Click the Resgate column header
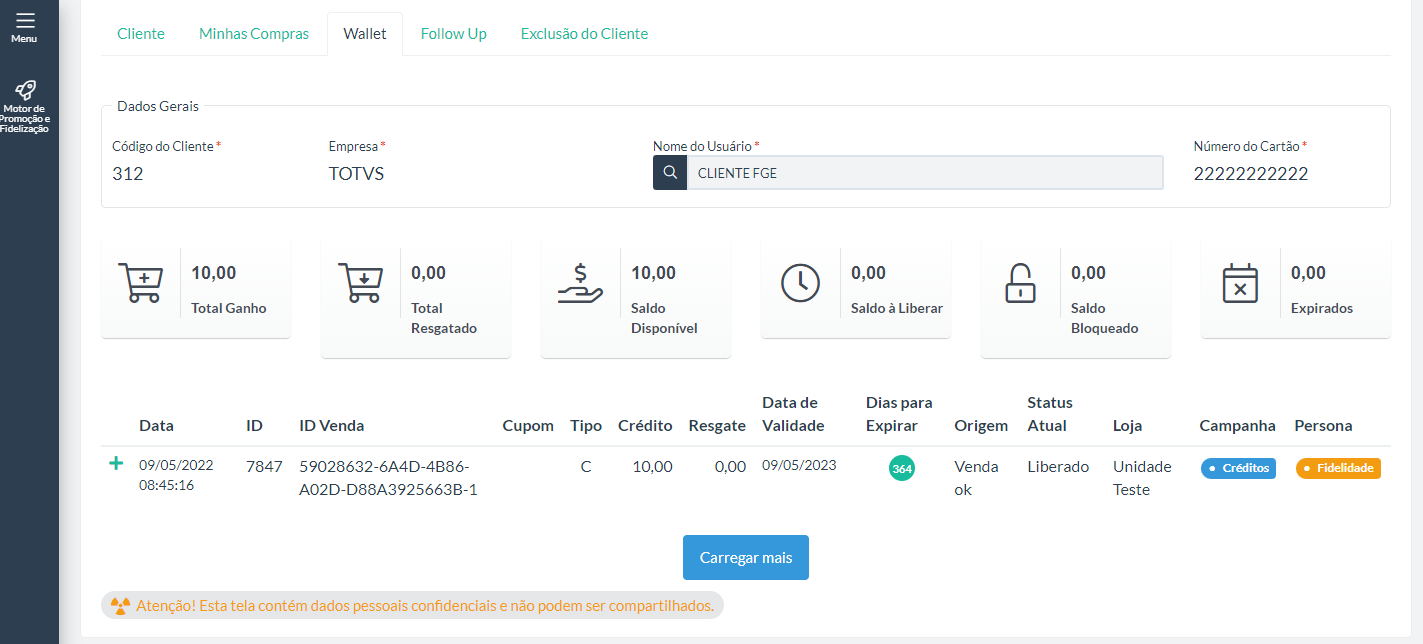This screenshot has width=1423, height=644. point(717,426)
